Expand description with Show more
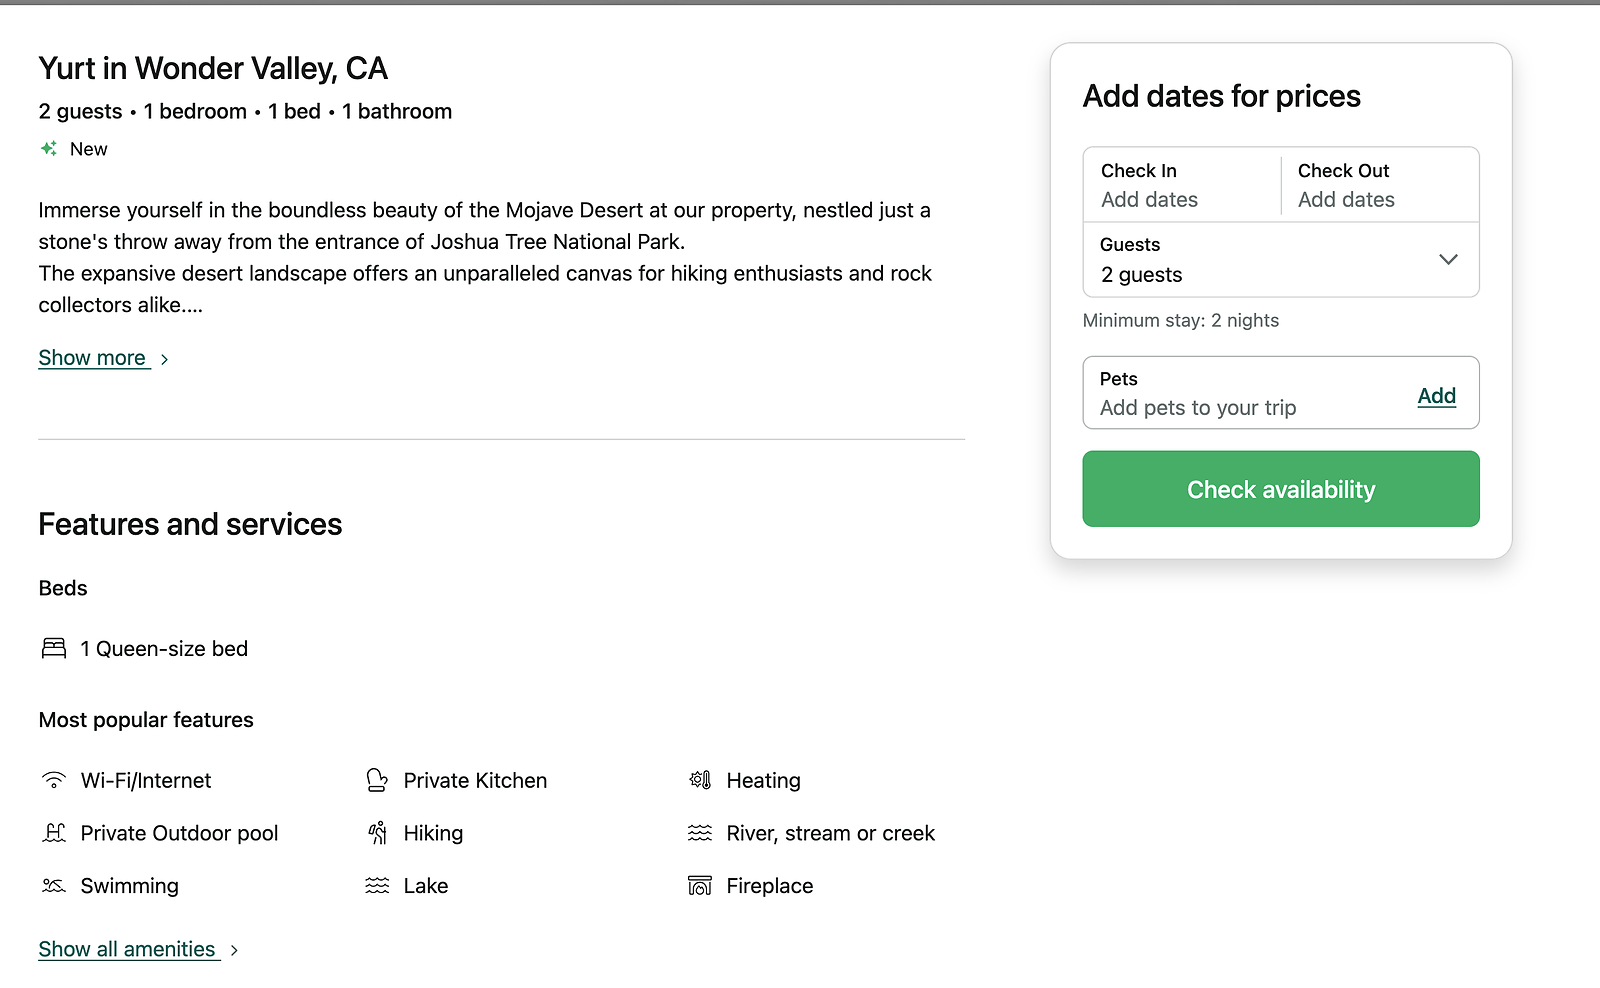Viewport: 1600px width, 988px height. [x=94, y=358]
